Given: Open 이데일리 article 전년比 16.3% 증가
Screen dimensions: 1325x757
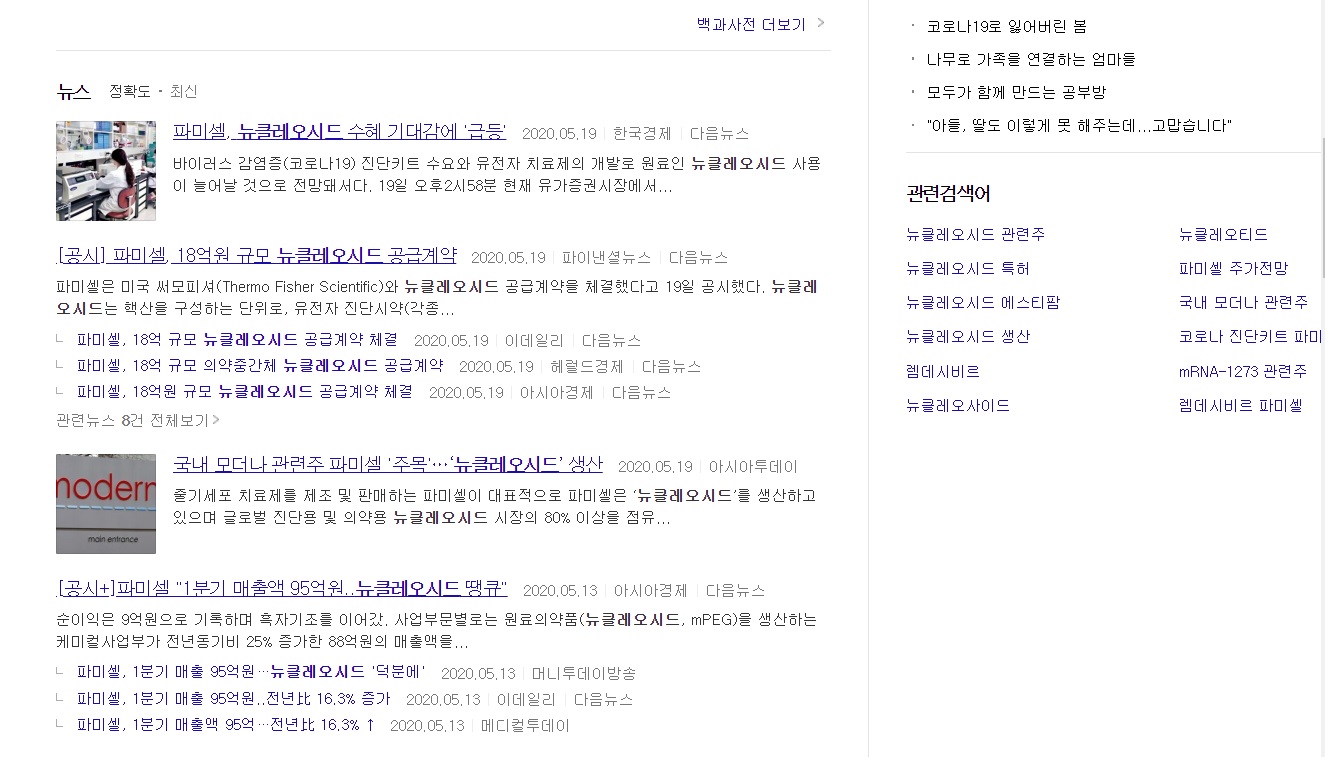Looking at the screenshot, I should (x=233, y=699).
